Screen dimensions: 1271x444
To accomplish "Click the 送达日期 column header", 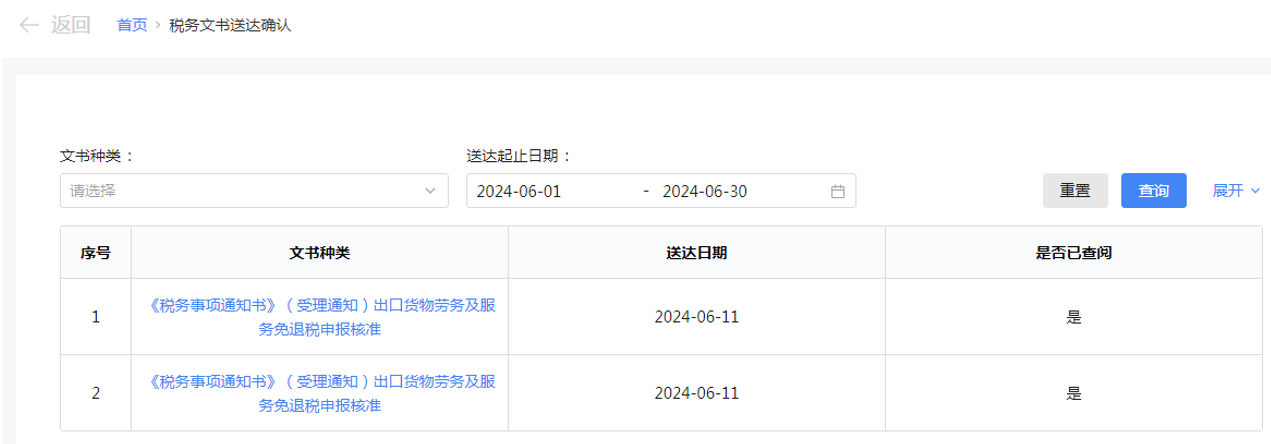I will click(697, 252).
